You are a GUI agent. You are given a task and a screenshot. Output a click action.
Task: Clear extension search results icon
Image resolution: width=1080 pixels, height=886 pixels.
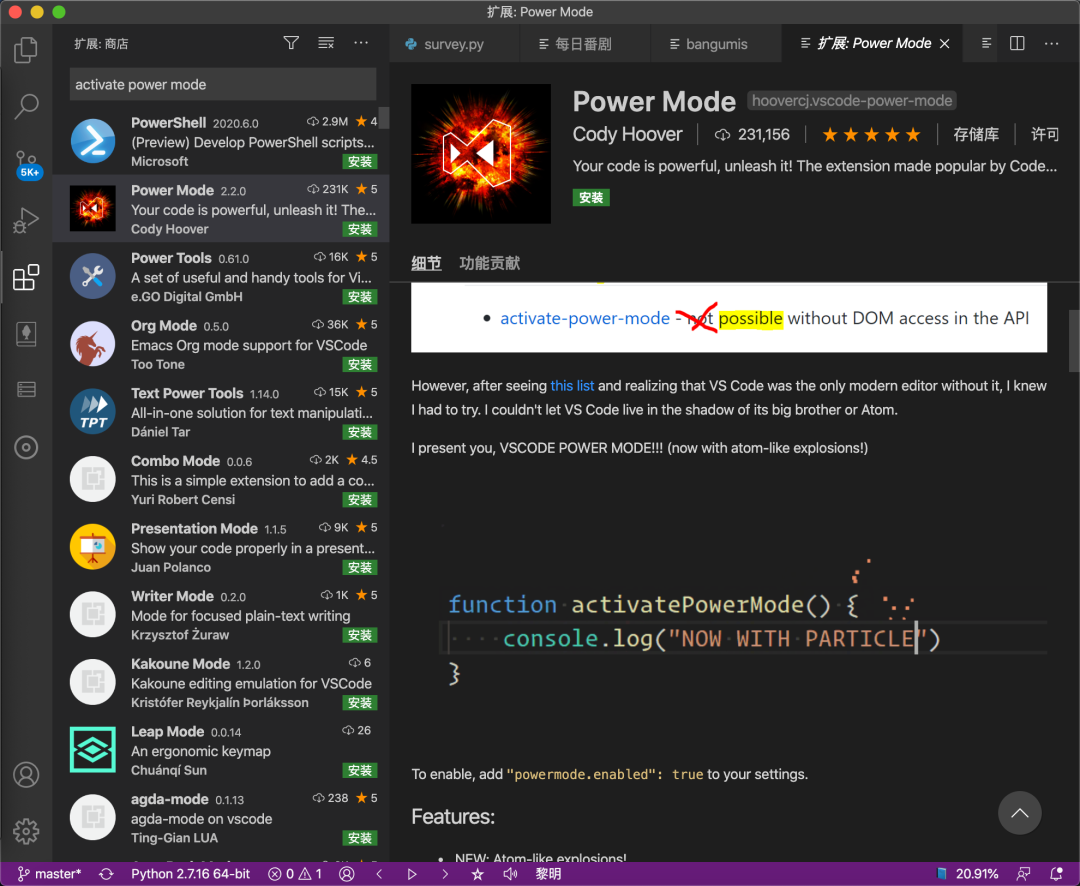pyautogui.click(x=326, y=43)
